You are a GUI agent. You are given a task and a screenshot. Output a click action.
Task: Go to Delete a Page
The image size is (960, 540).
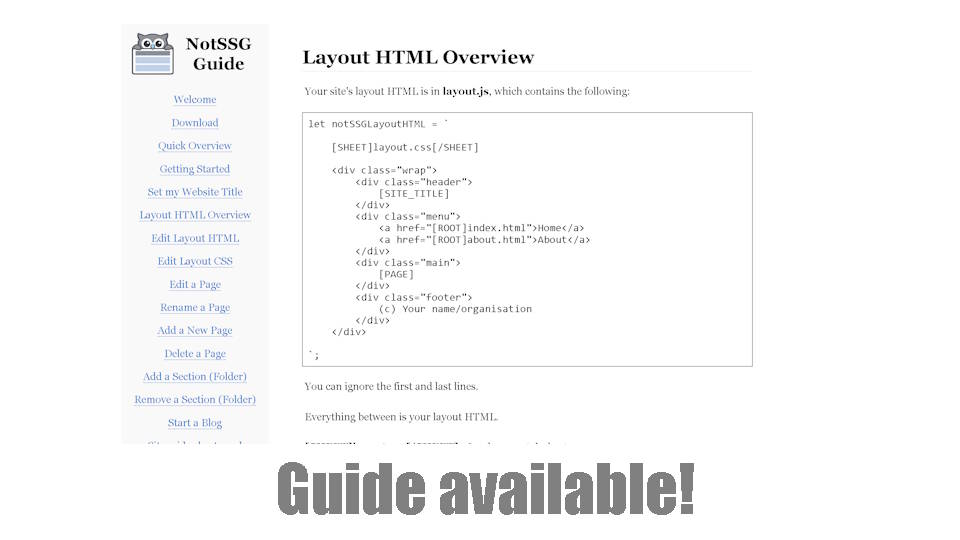coord(195,354)
